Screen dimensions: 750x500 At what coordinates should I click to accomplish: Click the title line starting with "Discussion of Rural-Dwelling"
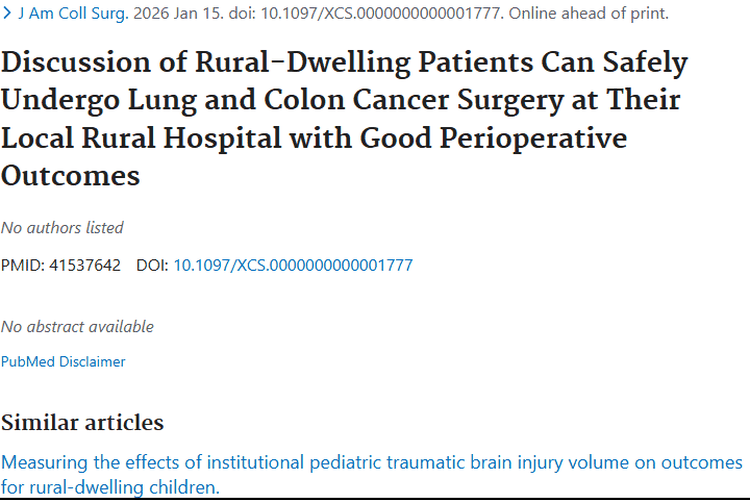pyautogui.click(x=344, y=62)
